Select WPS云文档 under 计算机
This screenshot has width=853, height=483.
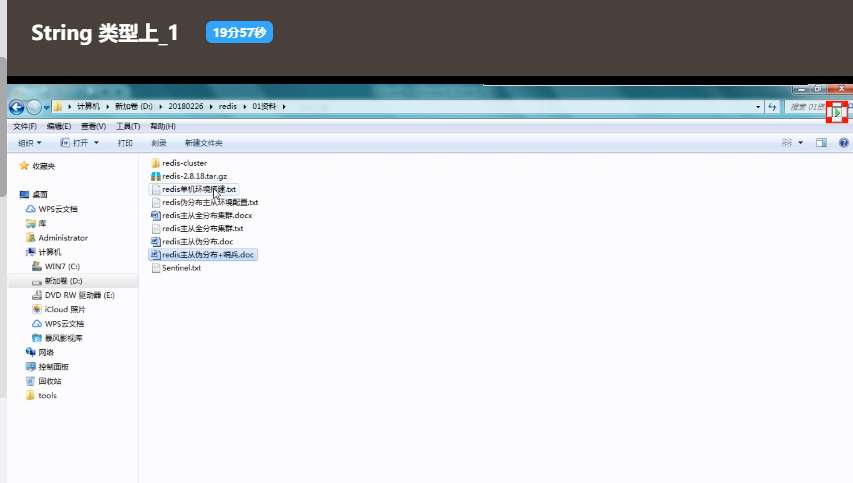click(x=64, y=324)
